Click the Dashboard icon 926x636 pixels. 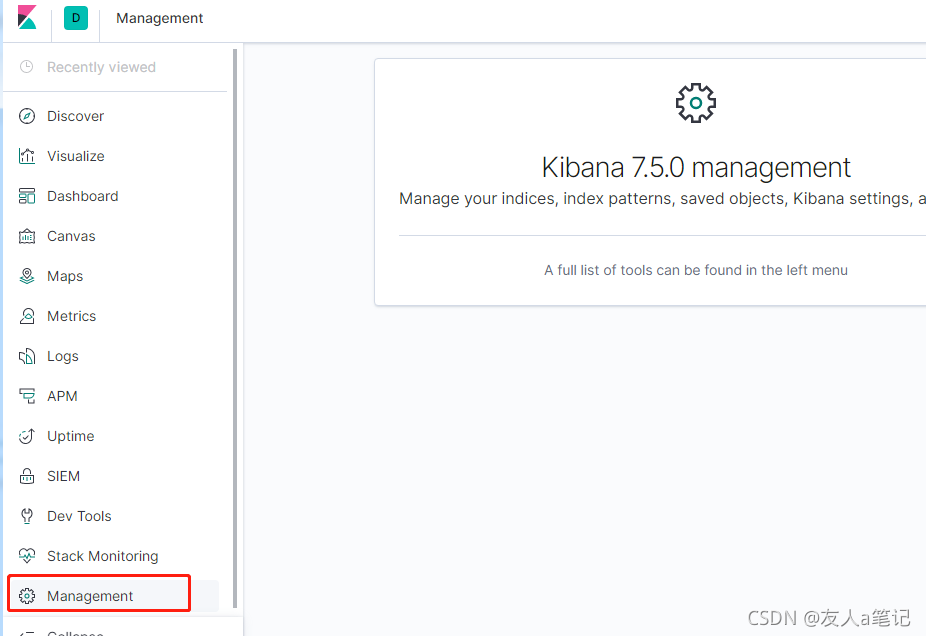pos(27,196)
